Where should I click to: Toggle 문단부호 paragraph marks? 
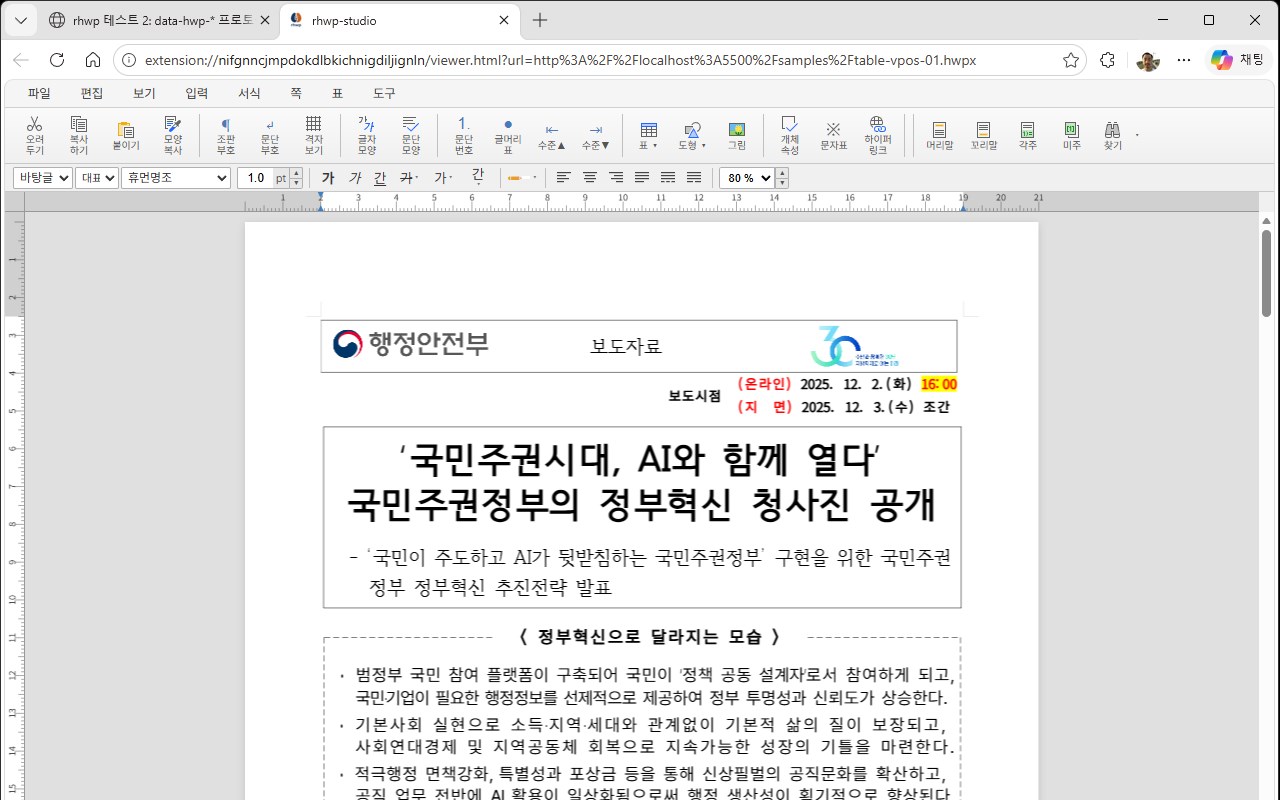click(270, 135)
